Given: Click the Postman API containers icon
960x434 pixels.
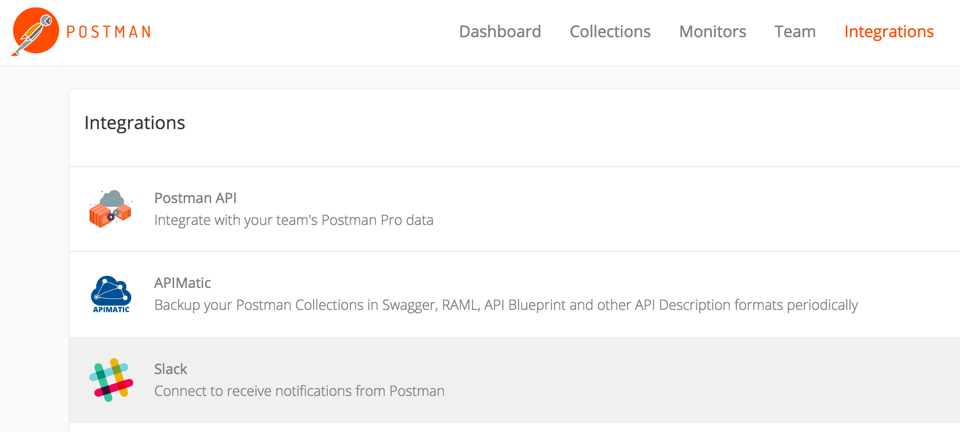Looking at the screenshot, I should (x=111, y=209).
